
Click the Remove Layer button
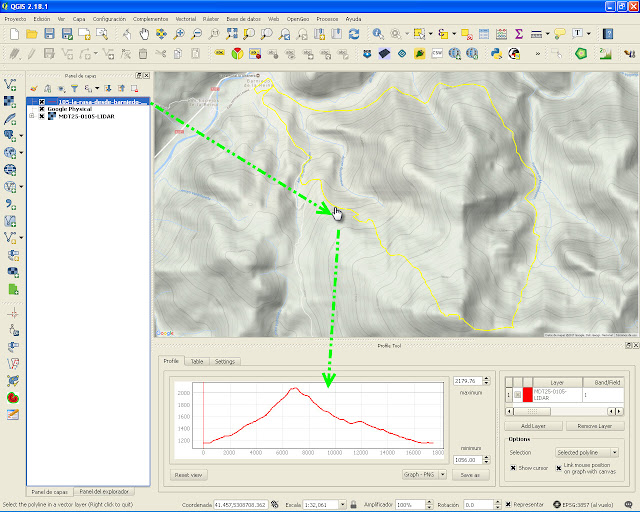(595, 426)
